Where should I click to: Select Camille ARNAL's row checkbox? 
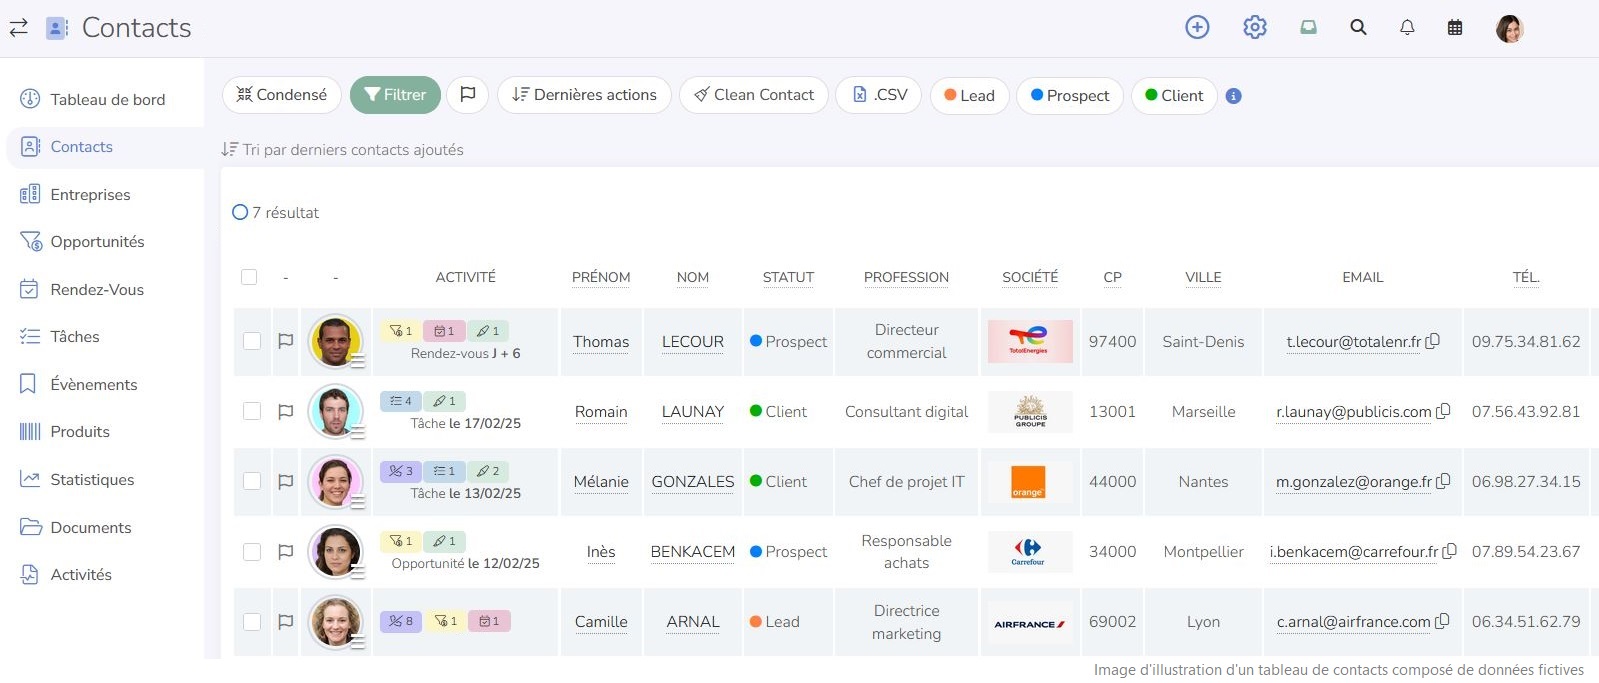tap(252, 622)
